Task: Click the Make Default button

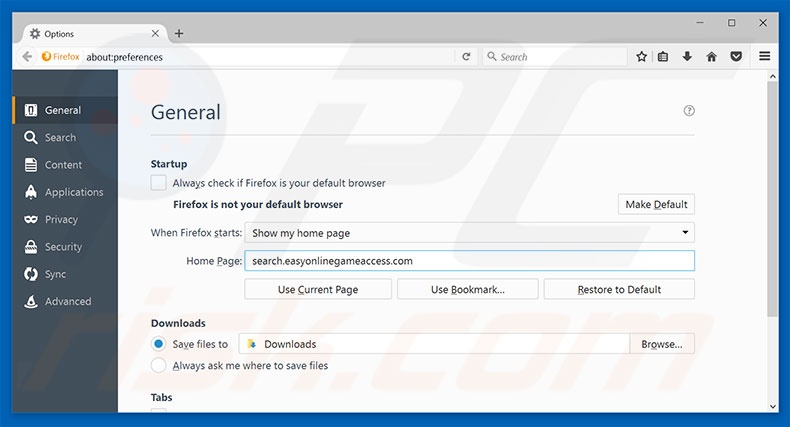Action: pyautogui.click(x=656, y=204)
